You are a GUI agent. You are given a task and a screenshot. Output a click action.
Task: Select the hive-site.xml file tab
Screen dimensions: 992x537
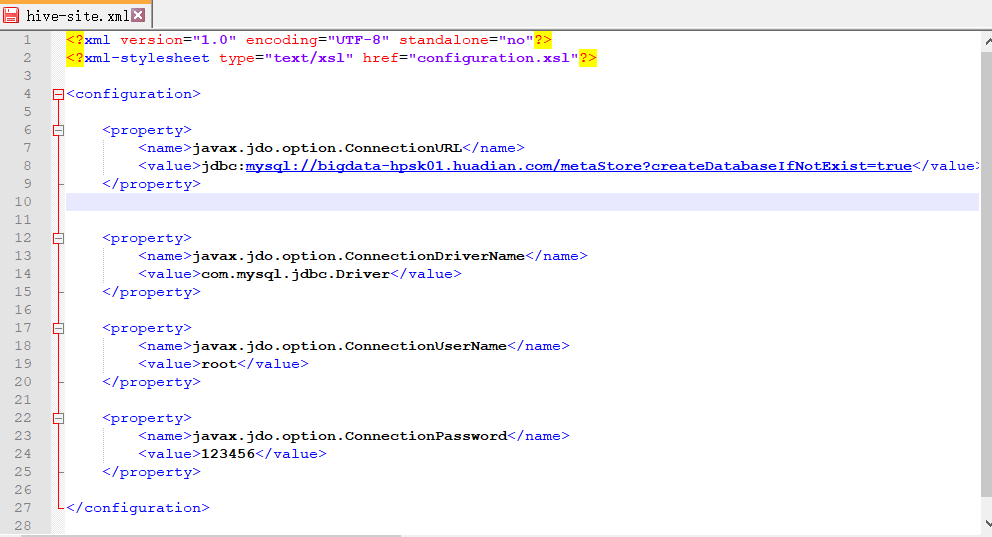pos(76,15)
